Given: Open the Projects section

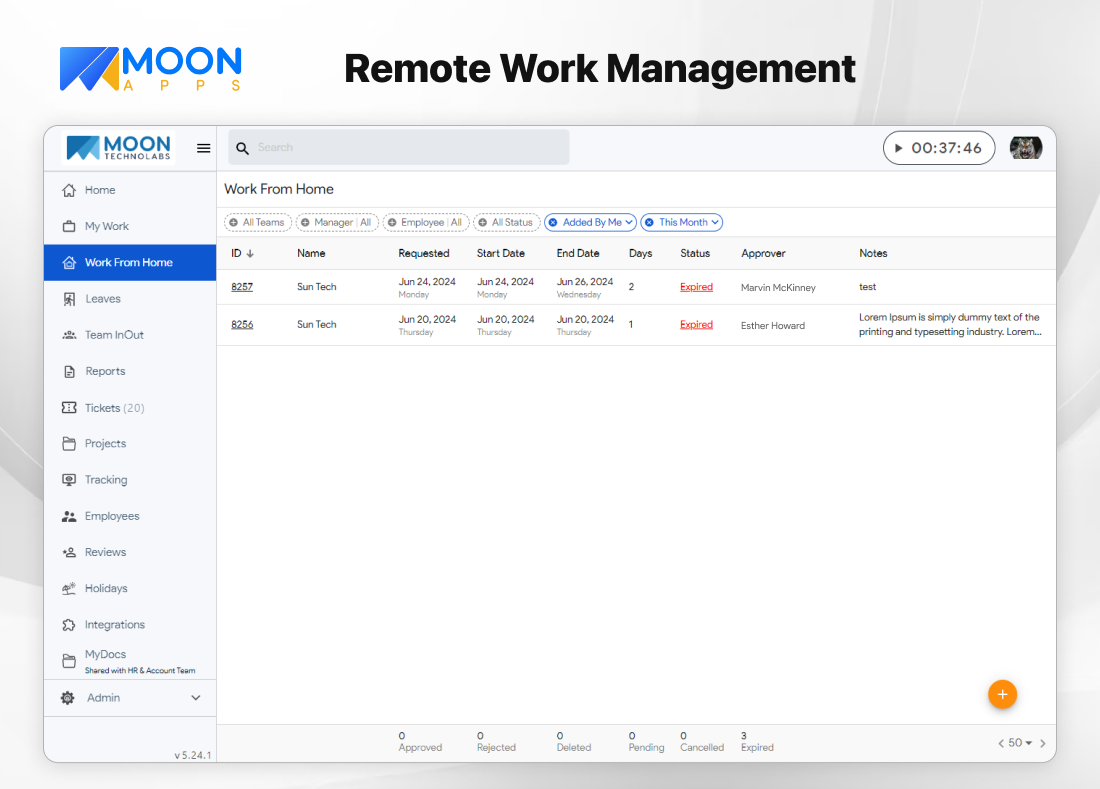Looking at the screenshot, I should 130,443.
